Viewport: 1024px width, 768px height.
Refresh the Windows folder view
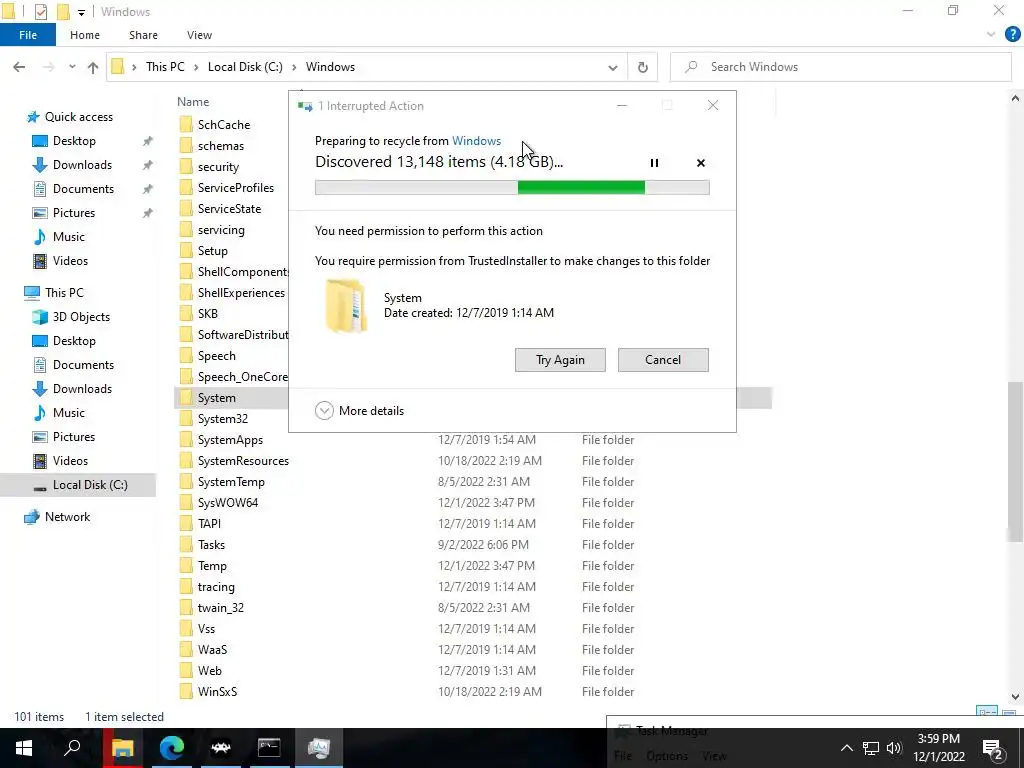643,67
